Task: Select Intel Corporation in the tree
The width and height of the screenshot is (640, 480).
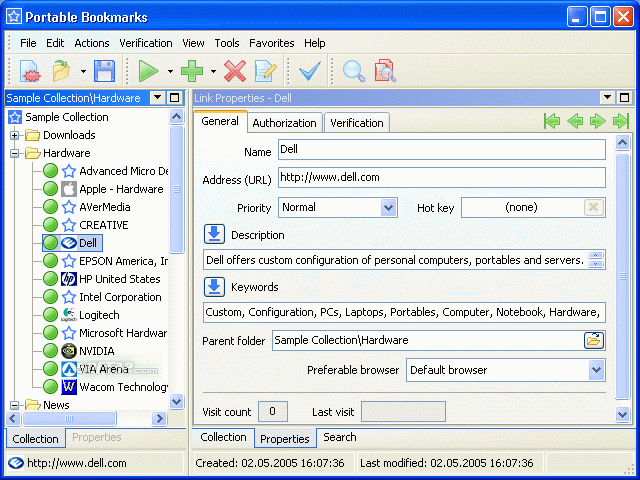Action: pos(120,297)
